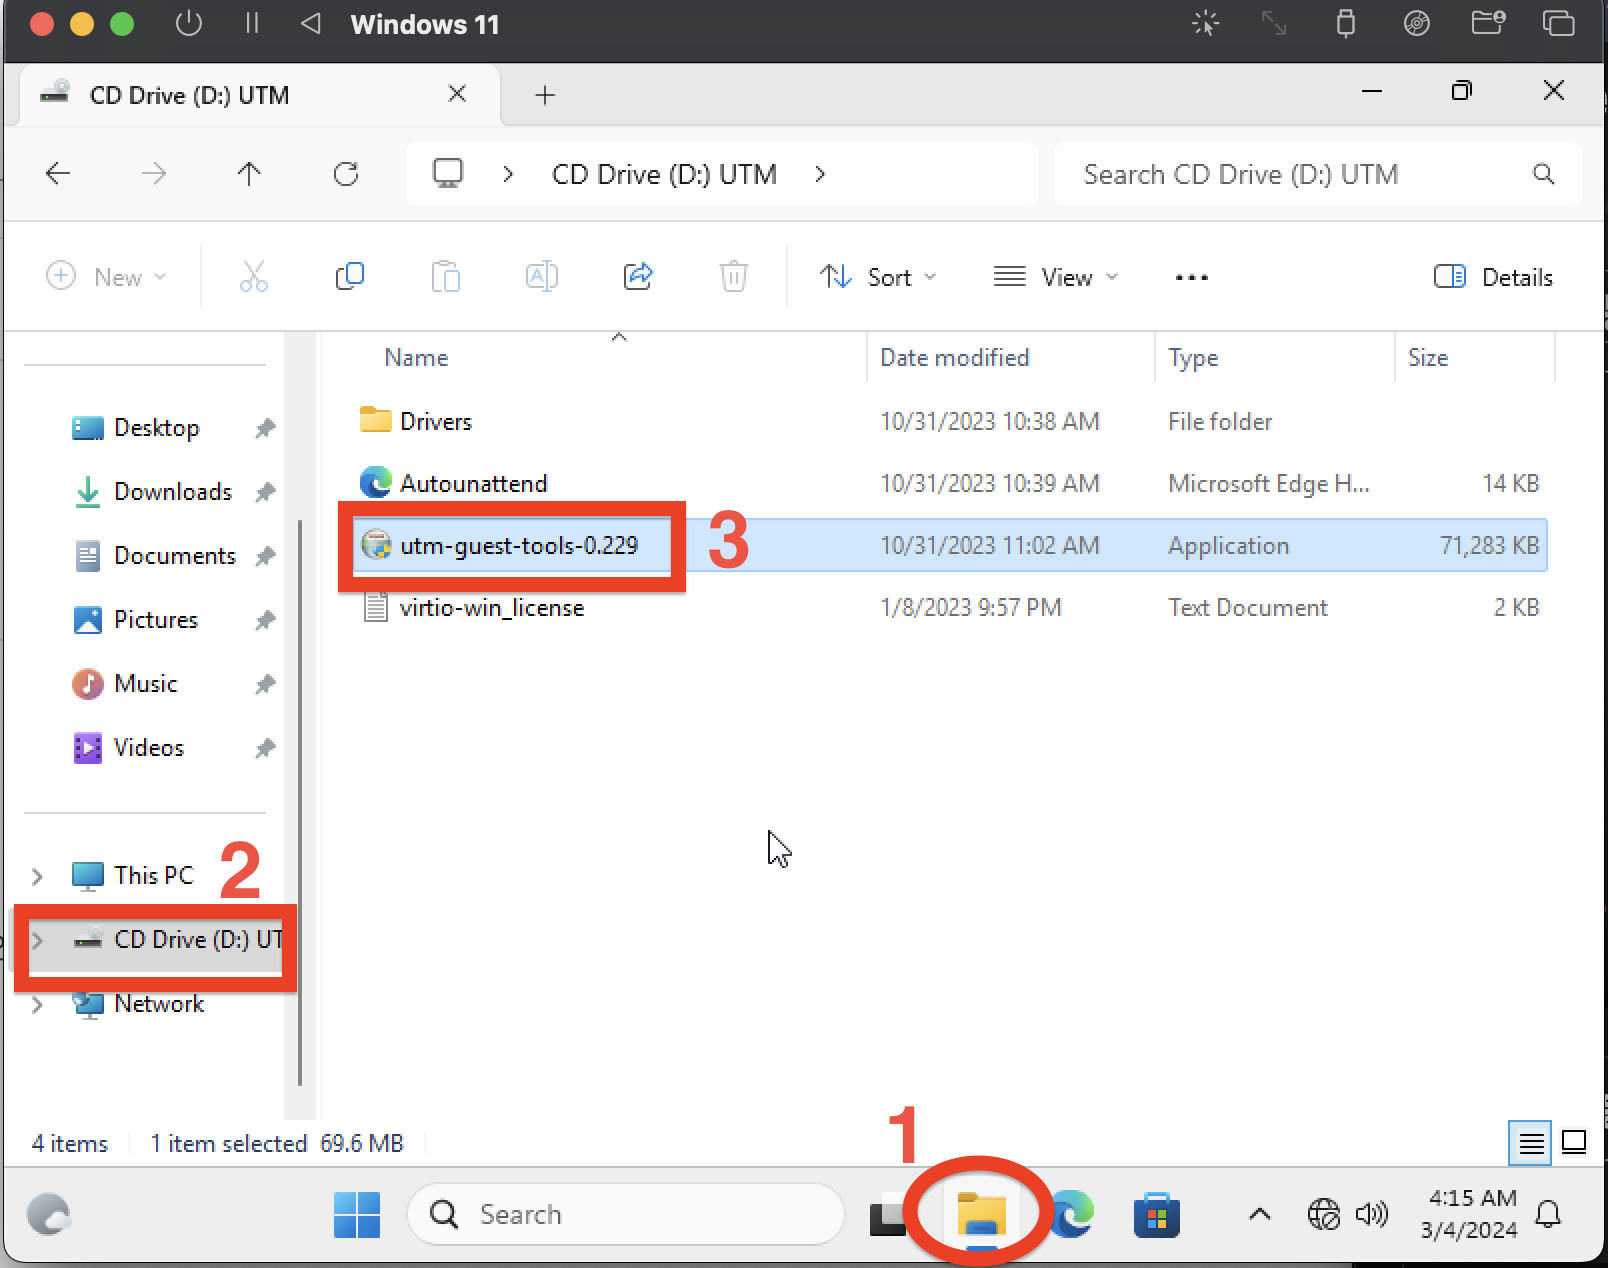Unpin Desktop via its pin icon
1608x1268 pixels.
click(x=265, y=428)
